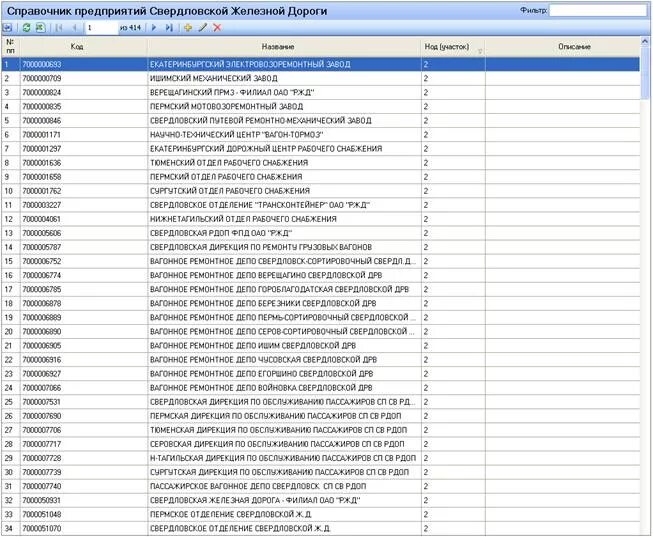This screenshot has height=537, width=653.
Task: Refresh the table with the green arrows icon
Action: 26,28
